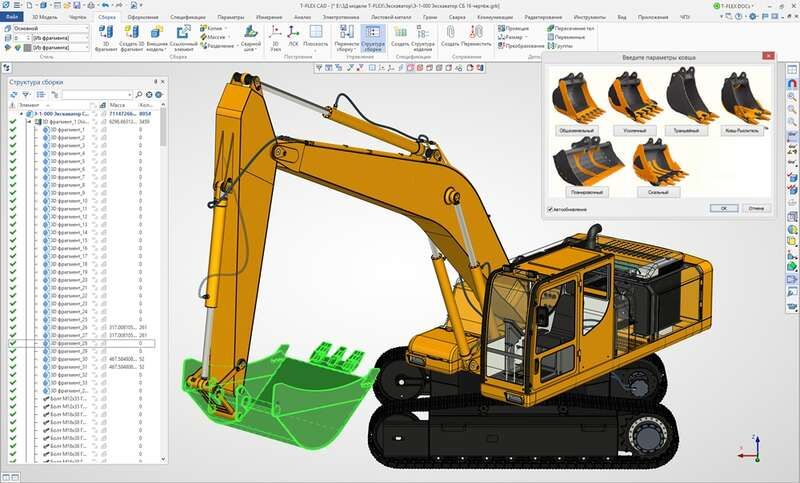Toggle the Структура сборки ribbon button

coord(373,39)
